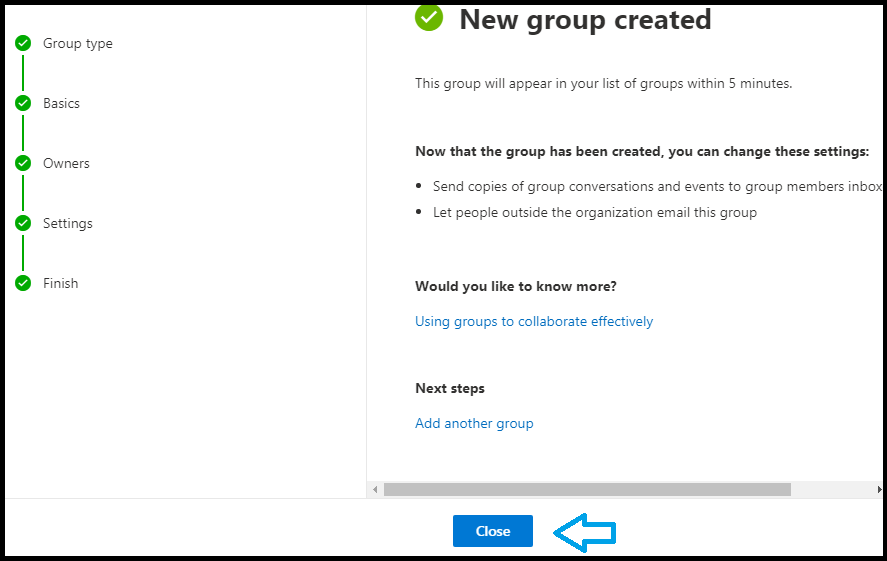Click the Owners step checkmark icon

(x=23, y=163)
